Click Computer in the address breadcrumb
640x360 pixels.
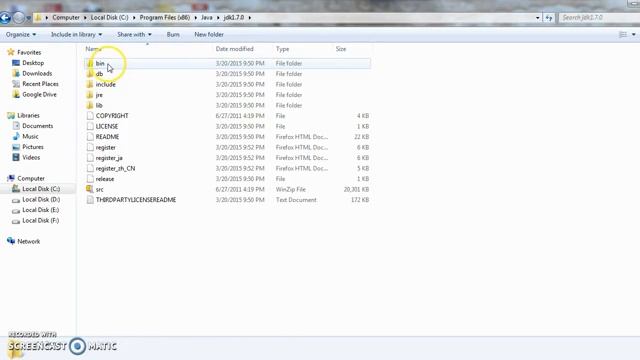[x=66, y=18]
